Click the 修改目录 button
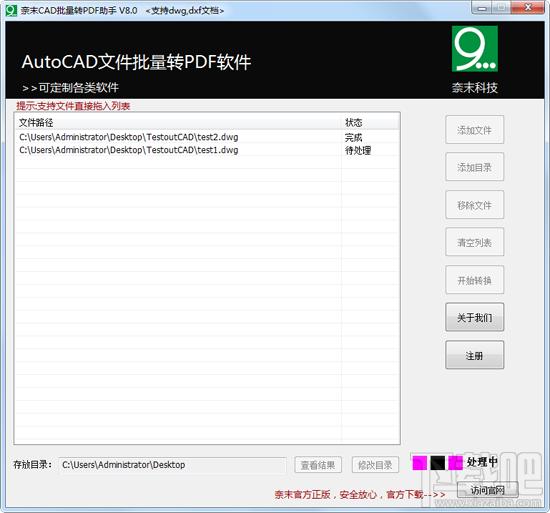Viewport: 550px width, 513px height. [375, 465]
